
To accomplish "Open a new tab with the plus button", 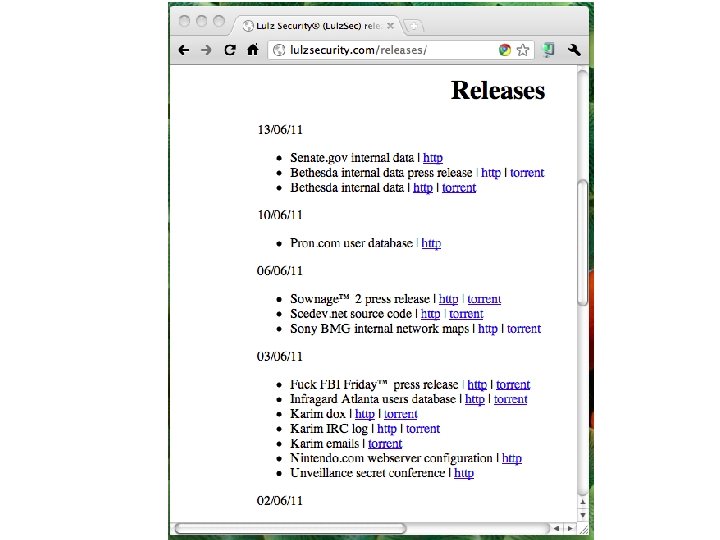I will (x=413, y=26).
